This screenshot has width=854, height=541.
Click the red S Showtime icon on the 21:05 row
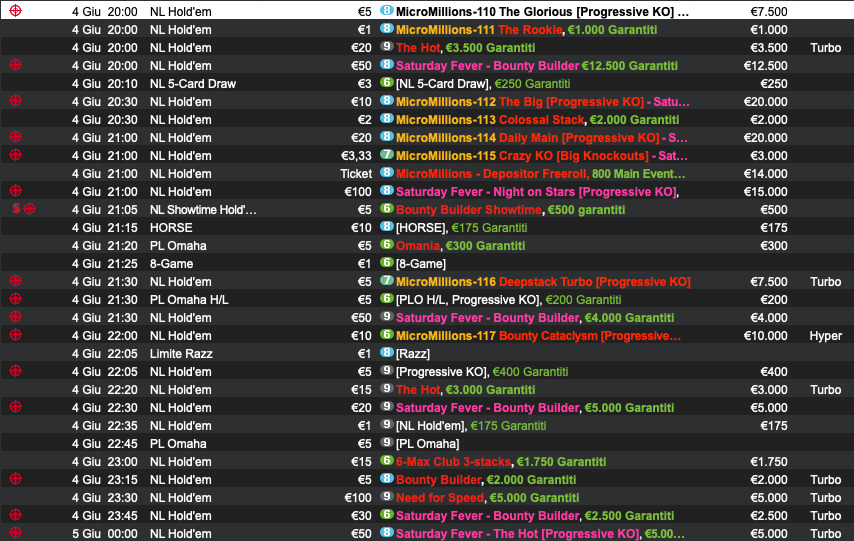pos(16,209)
